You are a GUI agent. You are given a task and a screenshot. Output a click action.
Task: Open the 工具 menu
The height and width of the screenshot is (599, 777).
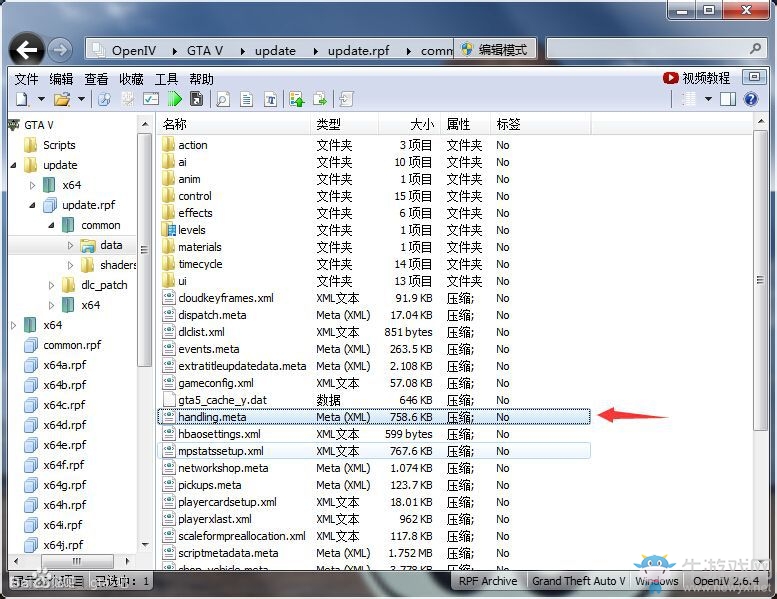coord(166,79)
